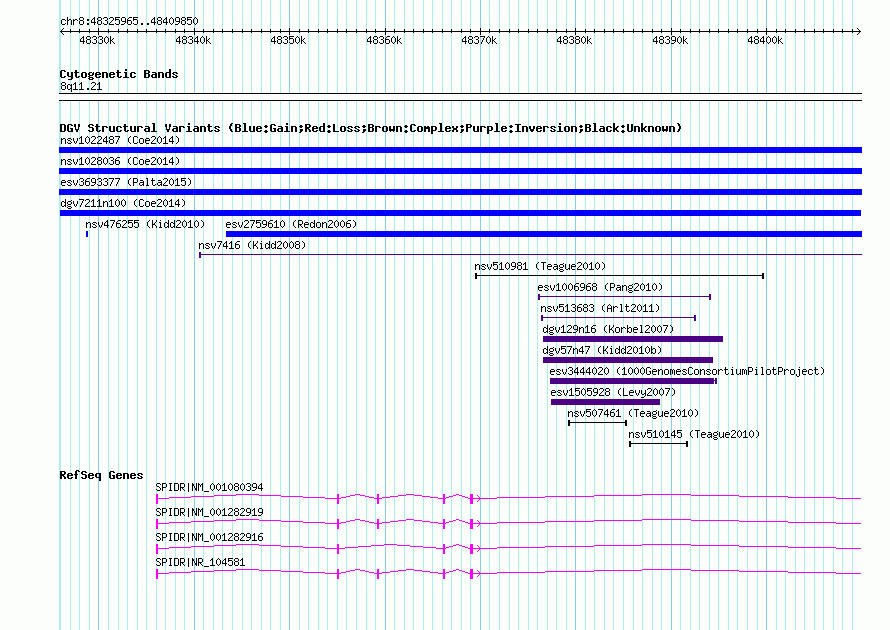Screen dimensions: 890x630
Task: Click the small nsv476255 (Kidd2010) variant marker
Action: [87, 234]
